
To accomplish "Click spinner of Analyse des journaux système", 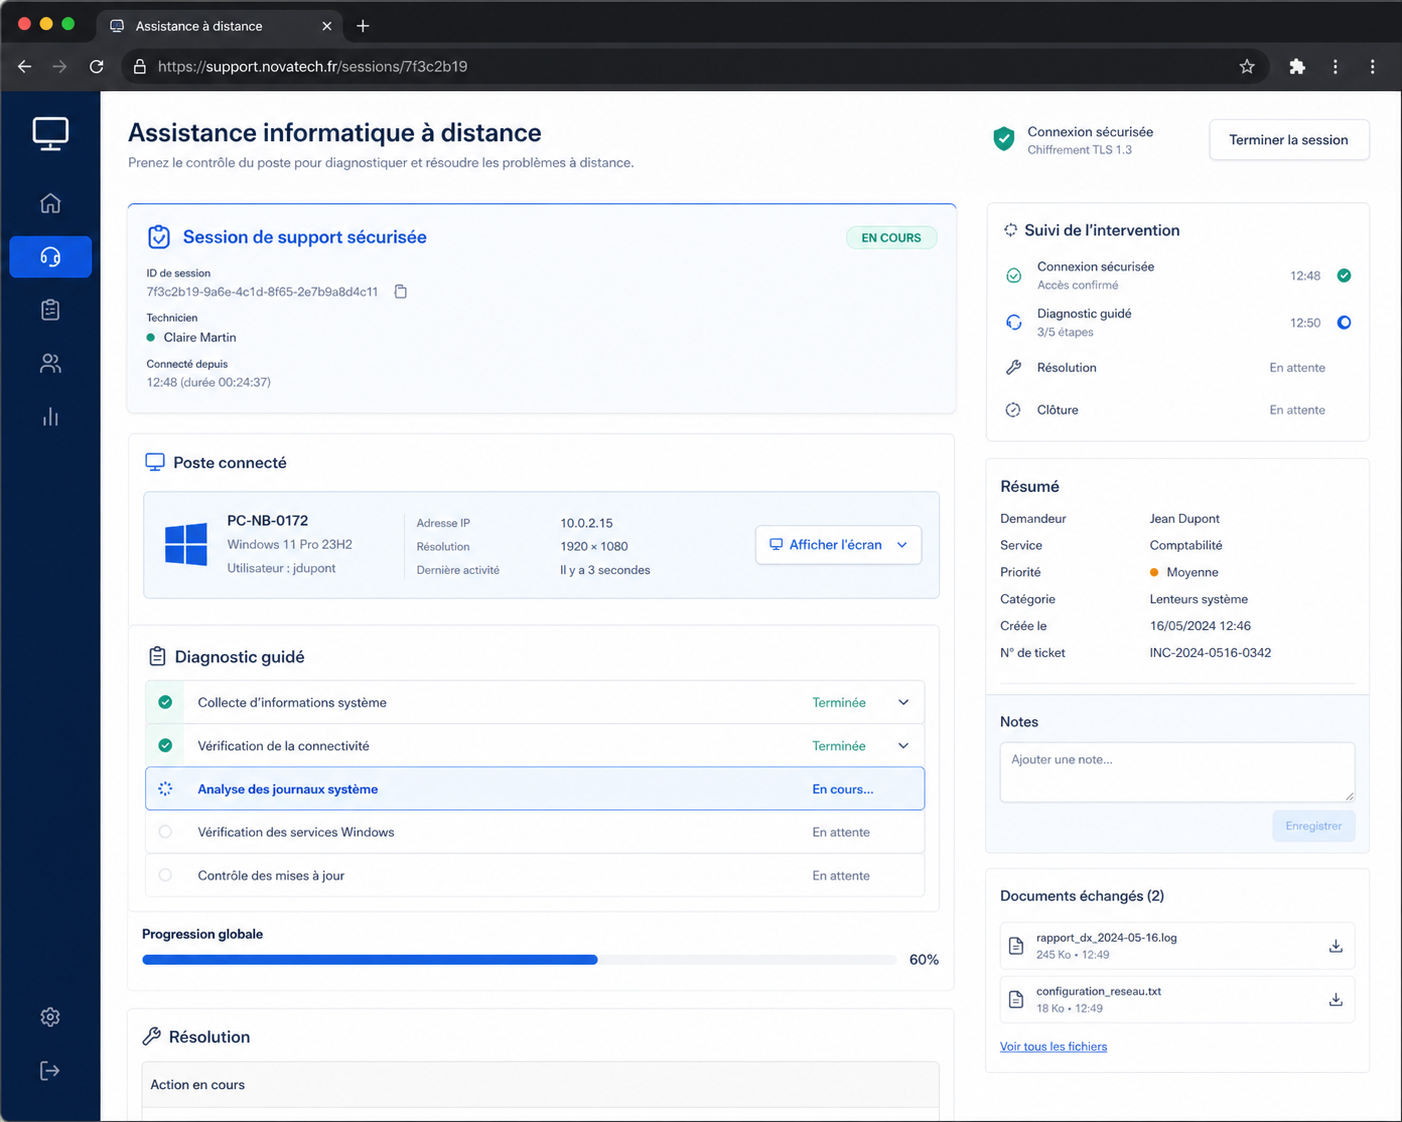I will (165, 789).
